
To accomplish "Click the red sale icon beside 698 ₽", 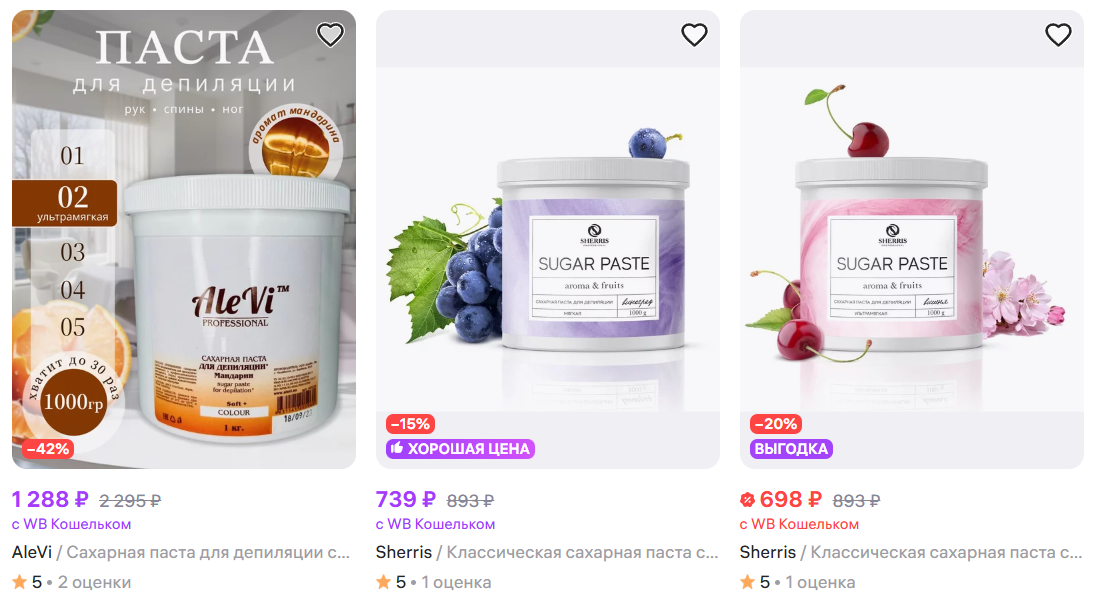I will tap(747, 500).
